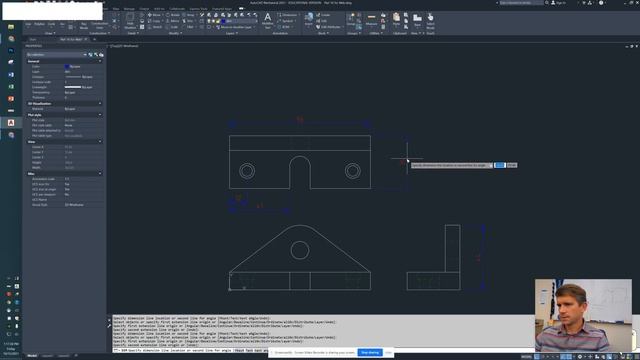Open the dynamic input prompt options arrow
Image resolution: width=640 pixels, height=360 pixels.
click(x=491, y=165)
